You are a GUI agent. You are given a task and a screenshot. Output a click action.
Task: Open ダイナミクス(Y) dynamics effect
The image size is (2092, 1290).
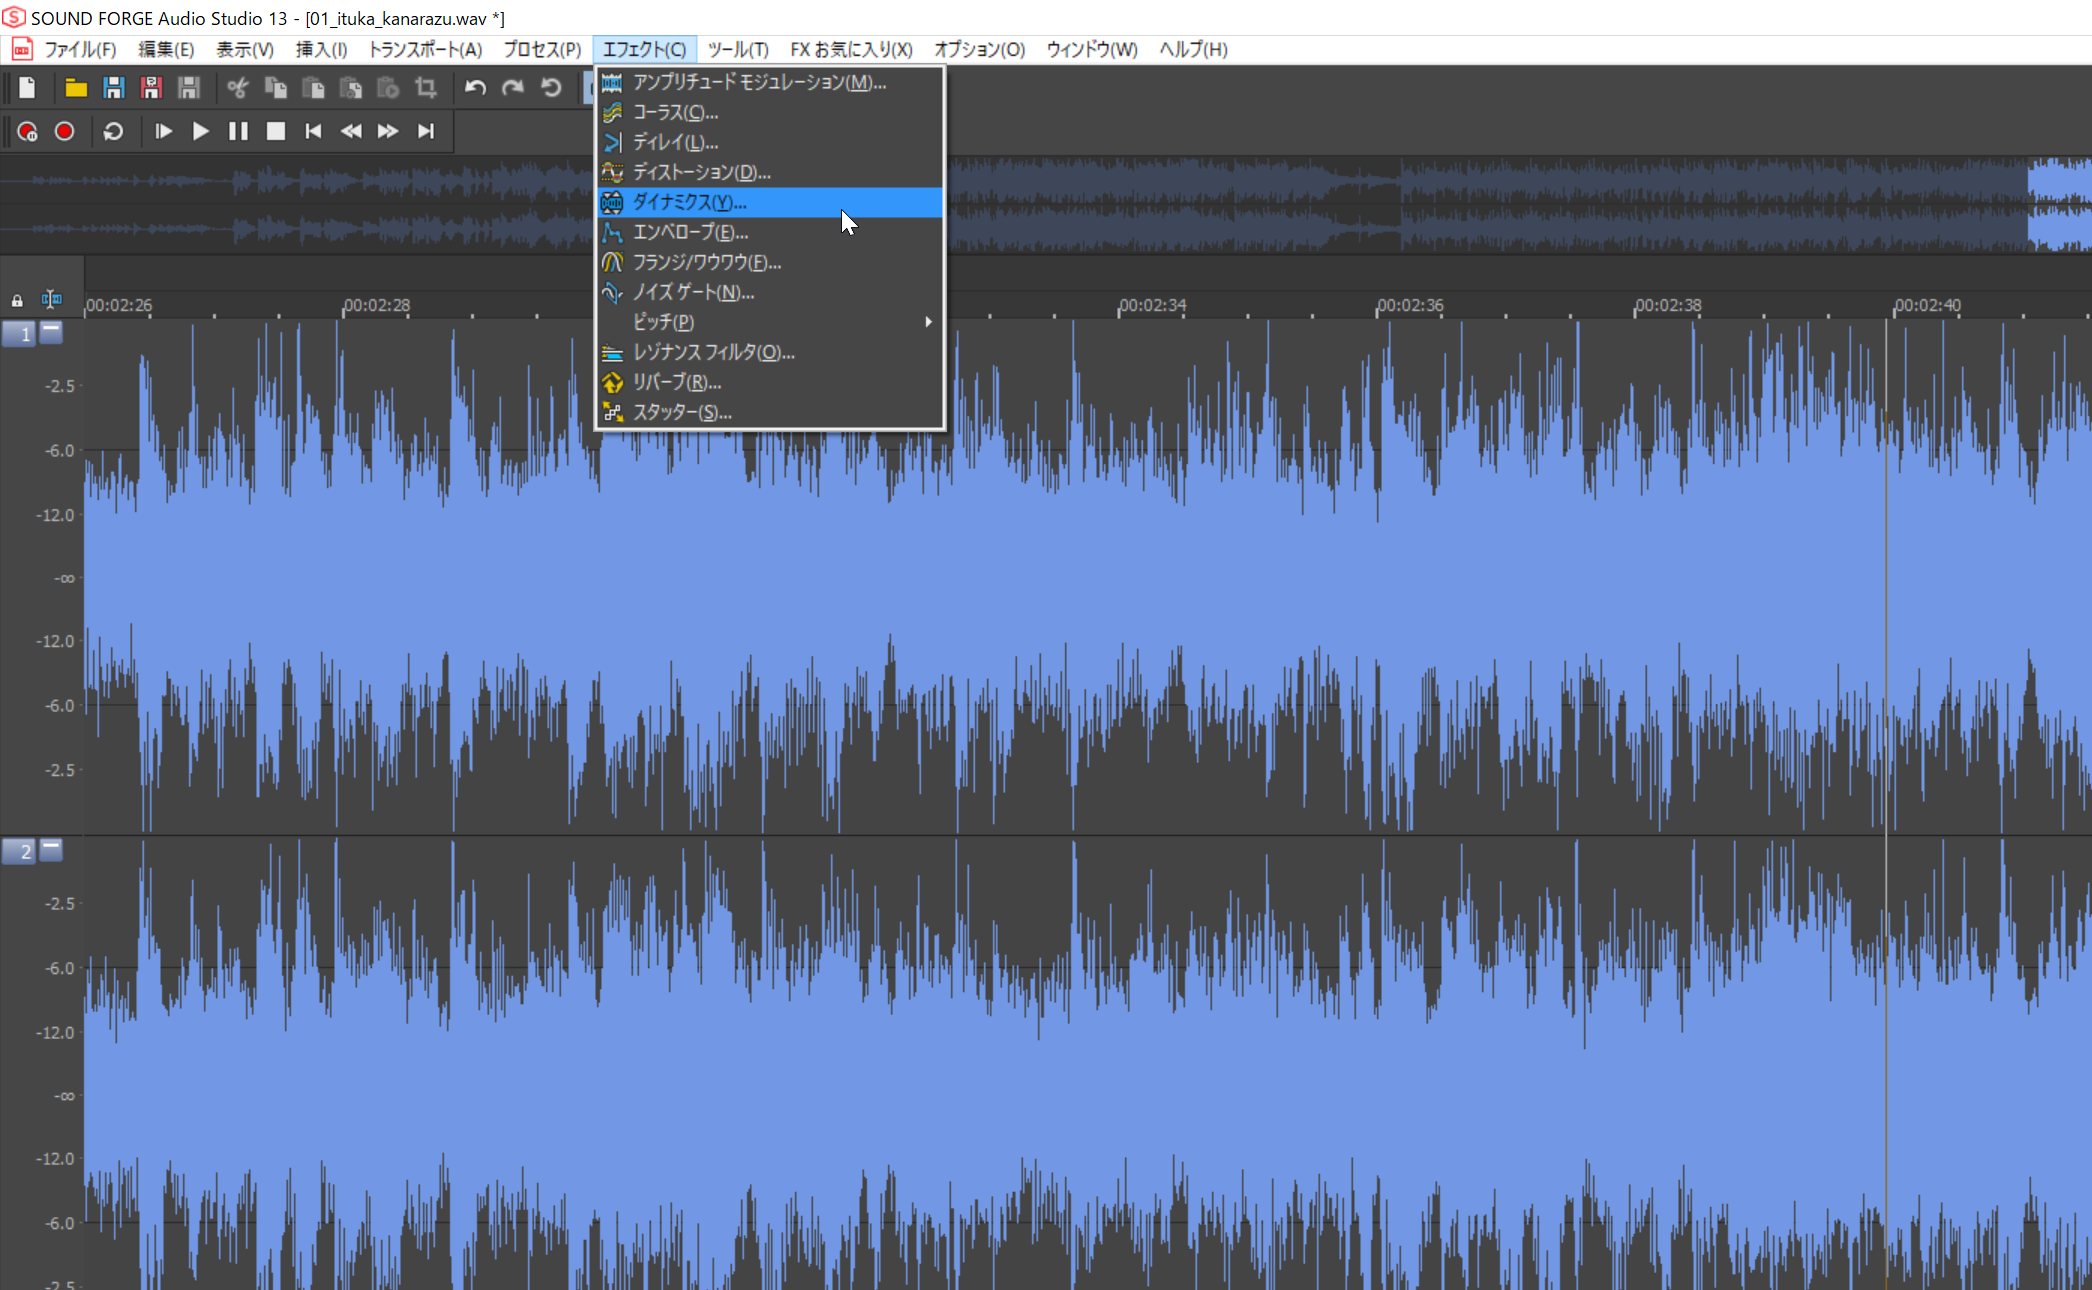[770, 202]
